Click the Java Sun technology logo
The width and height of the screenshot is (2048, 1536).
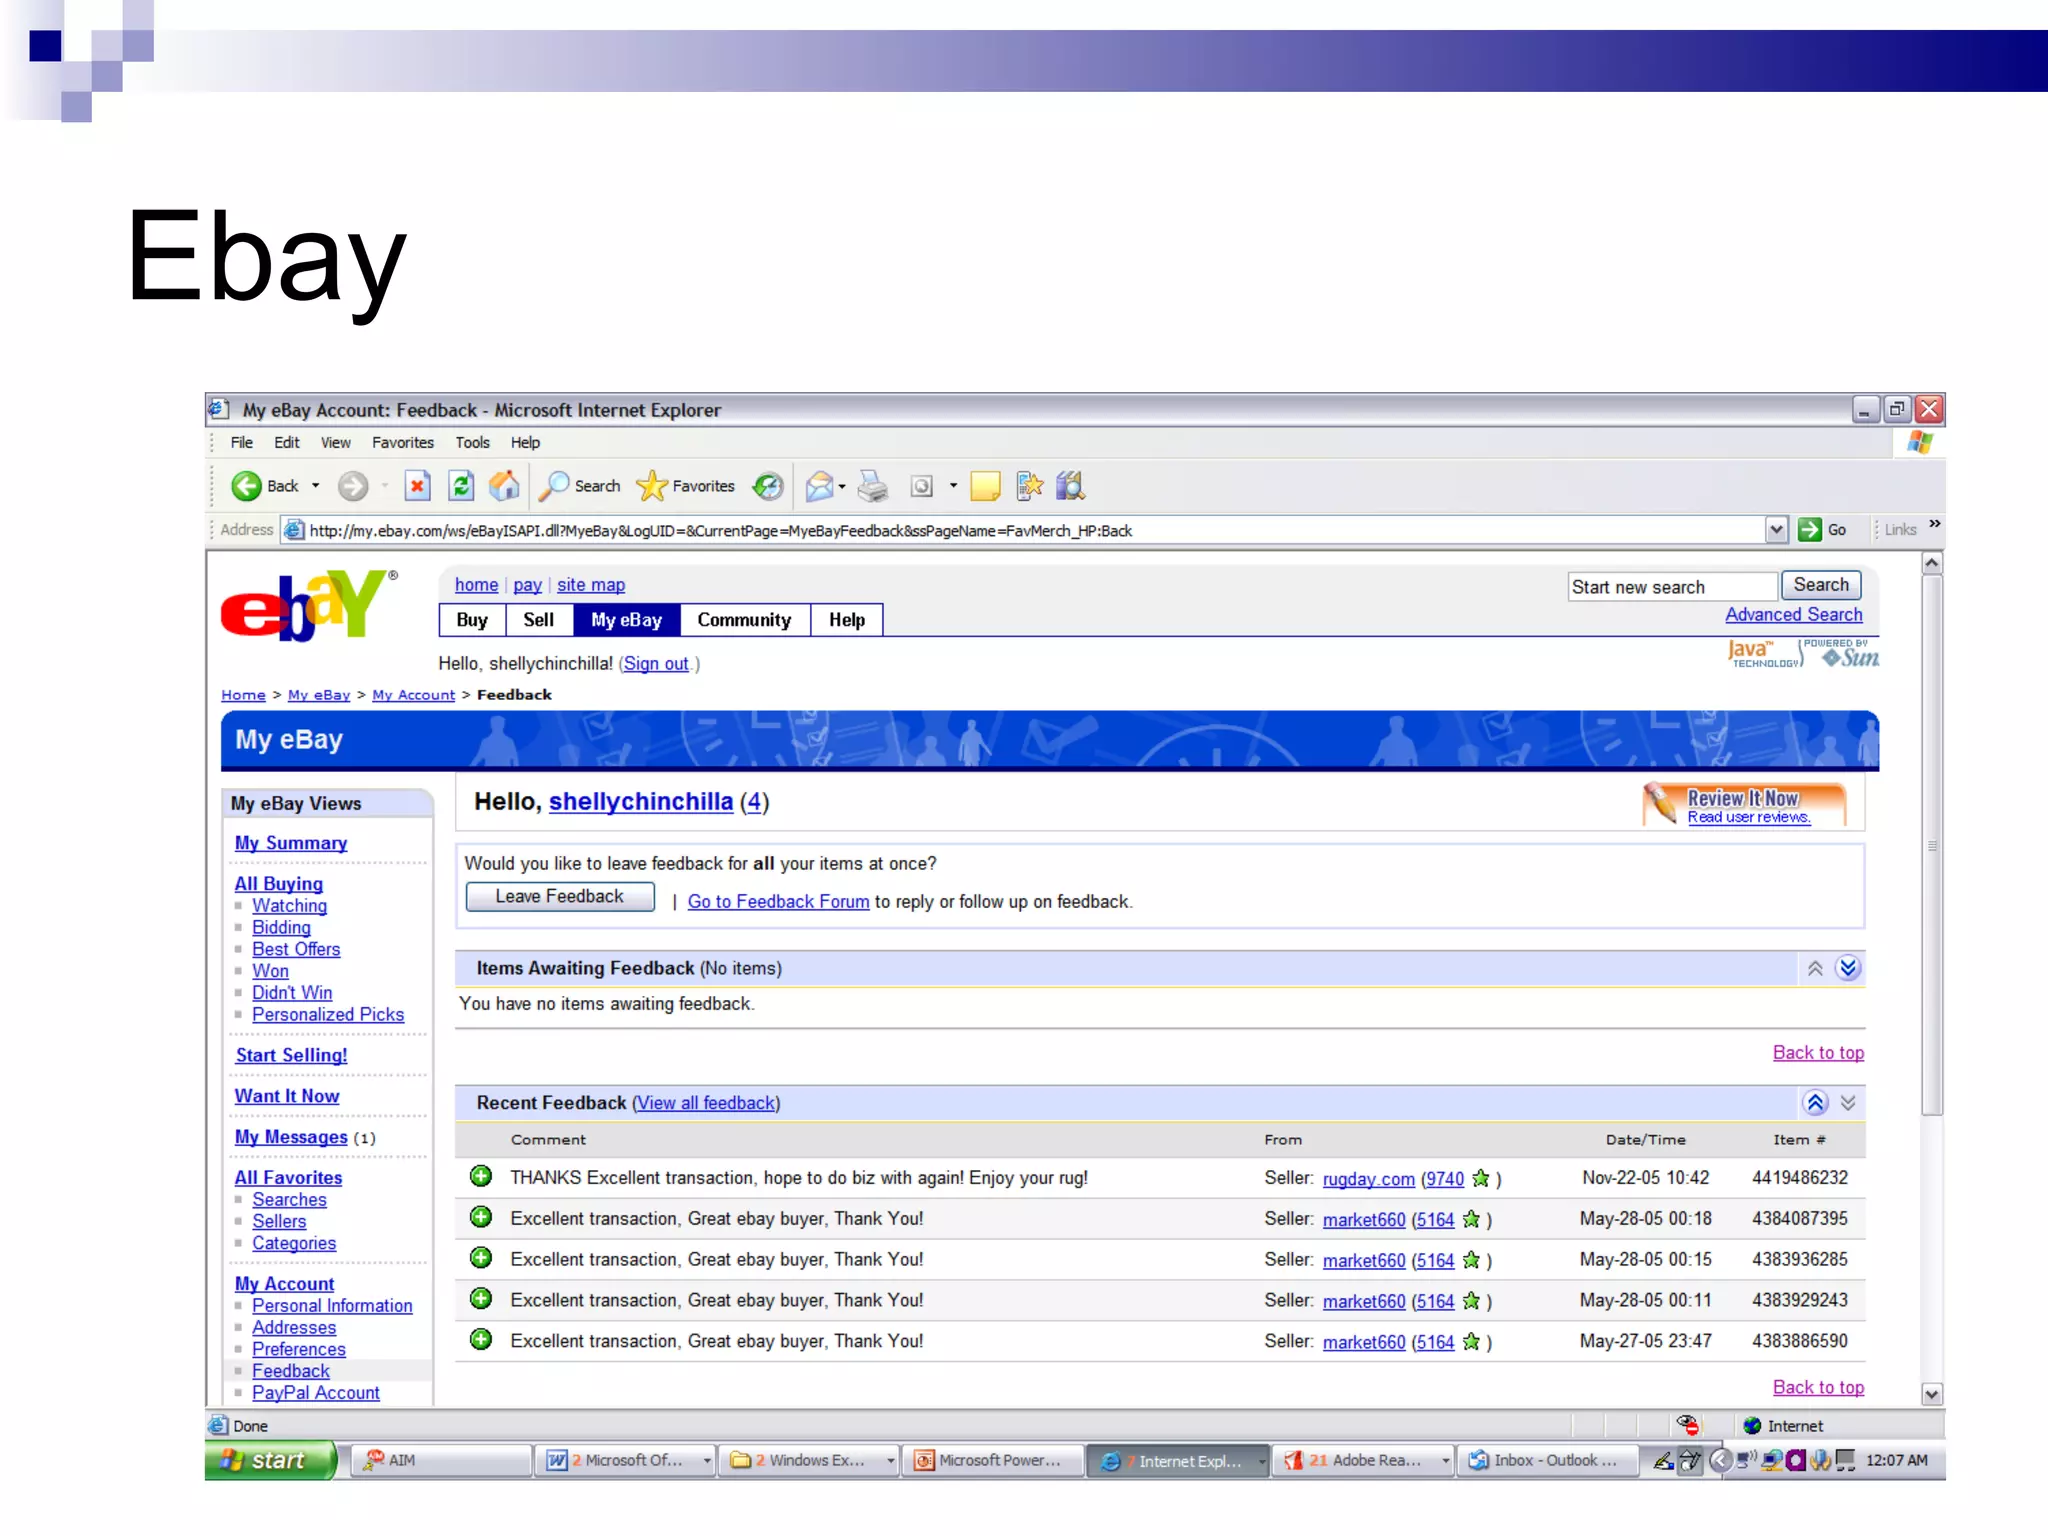pyautogui.click(x=1803, y=653)
